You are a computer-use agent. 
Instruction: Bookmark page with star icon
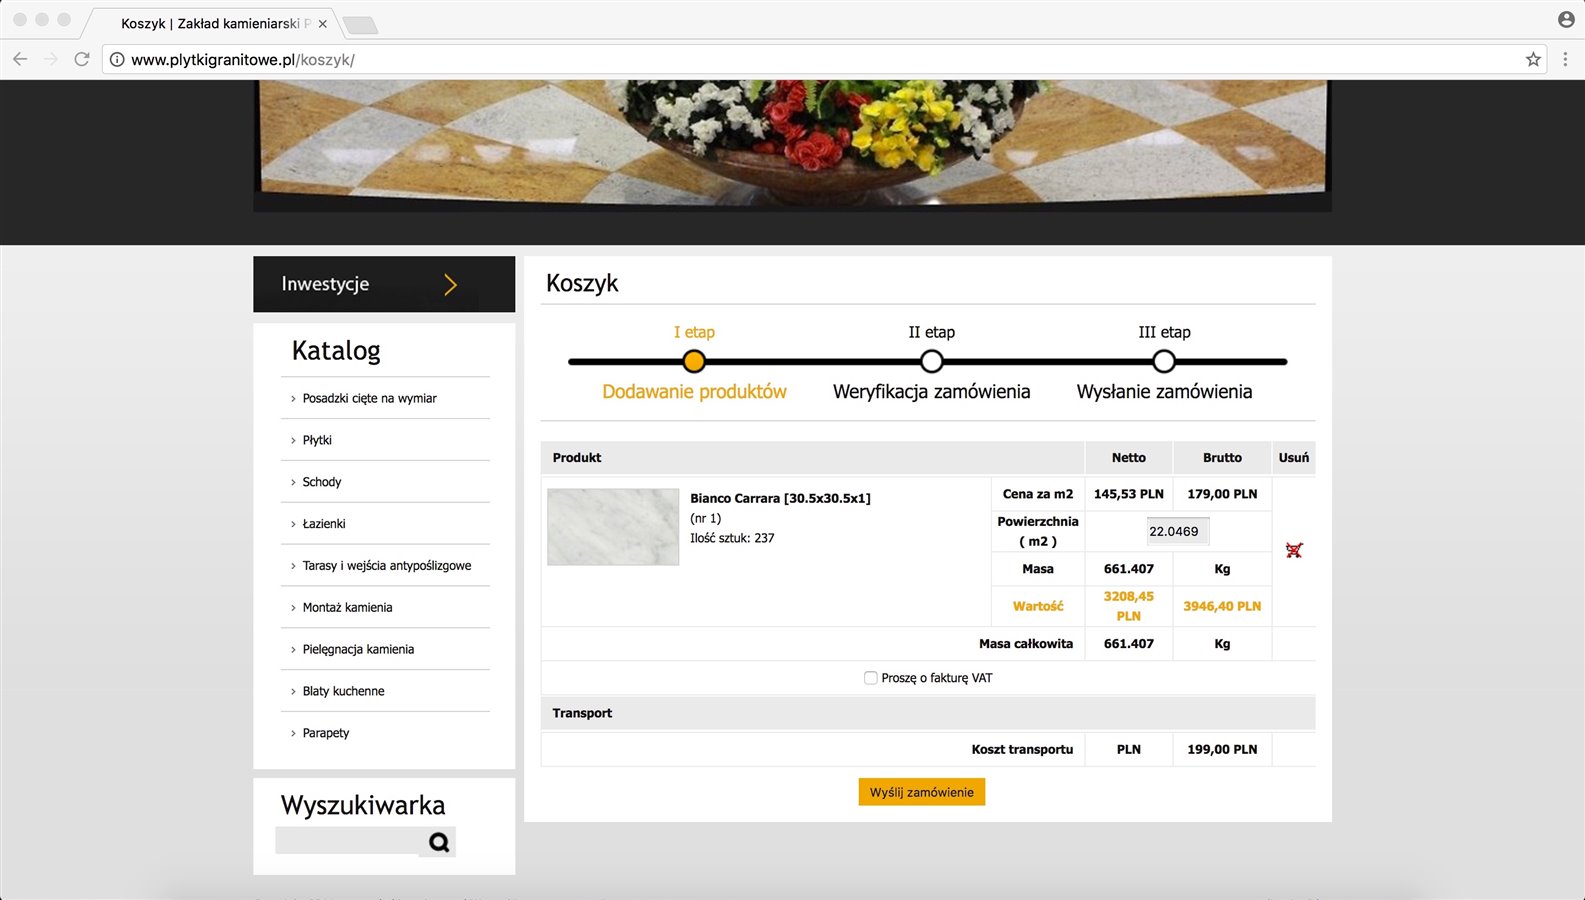1532,60
